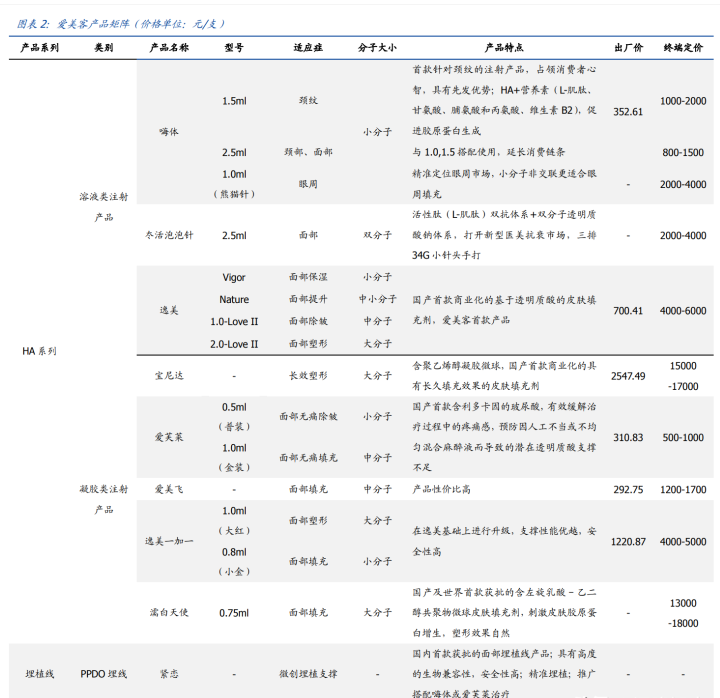The image size is (720, 698).
Task: Click the 双分子 molecule size cell
Action: [377, 235]
